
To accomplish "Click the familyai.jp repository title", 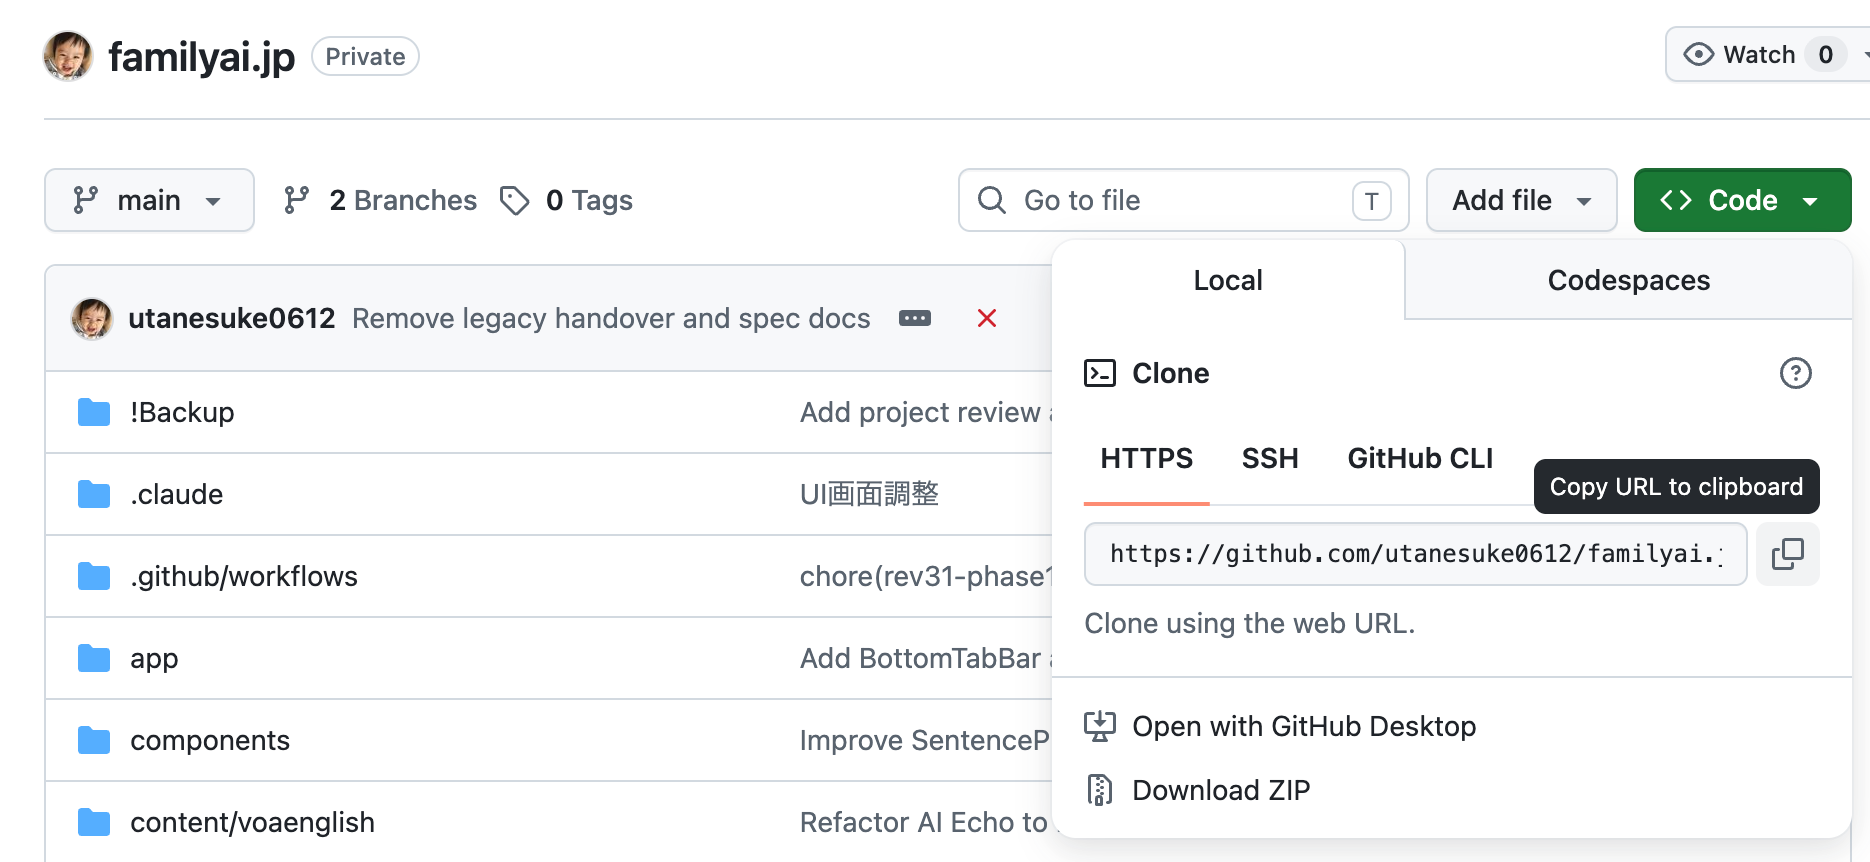I will coord(202,57).
